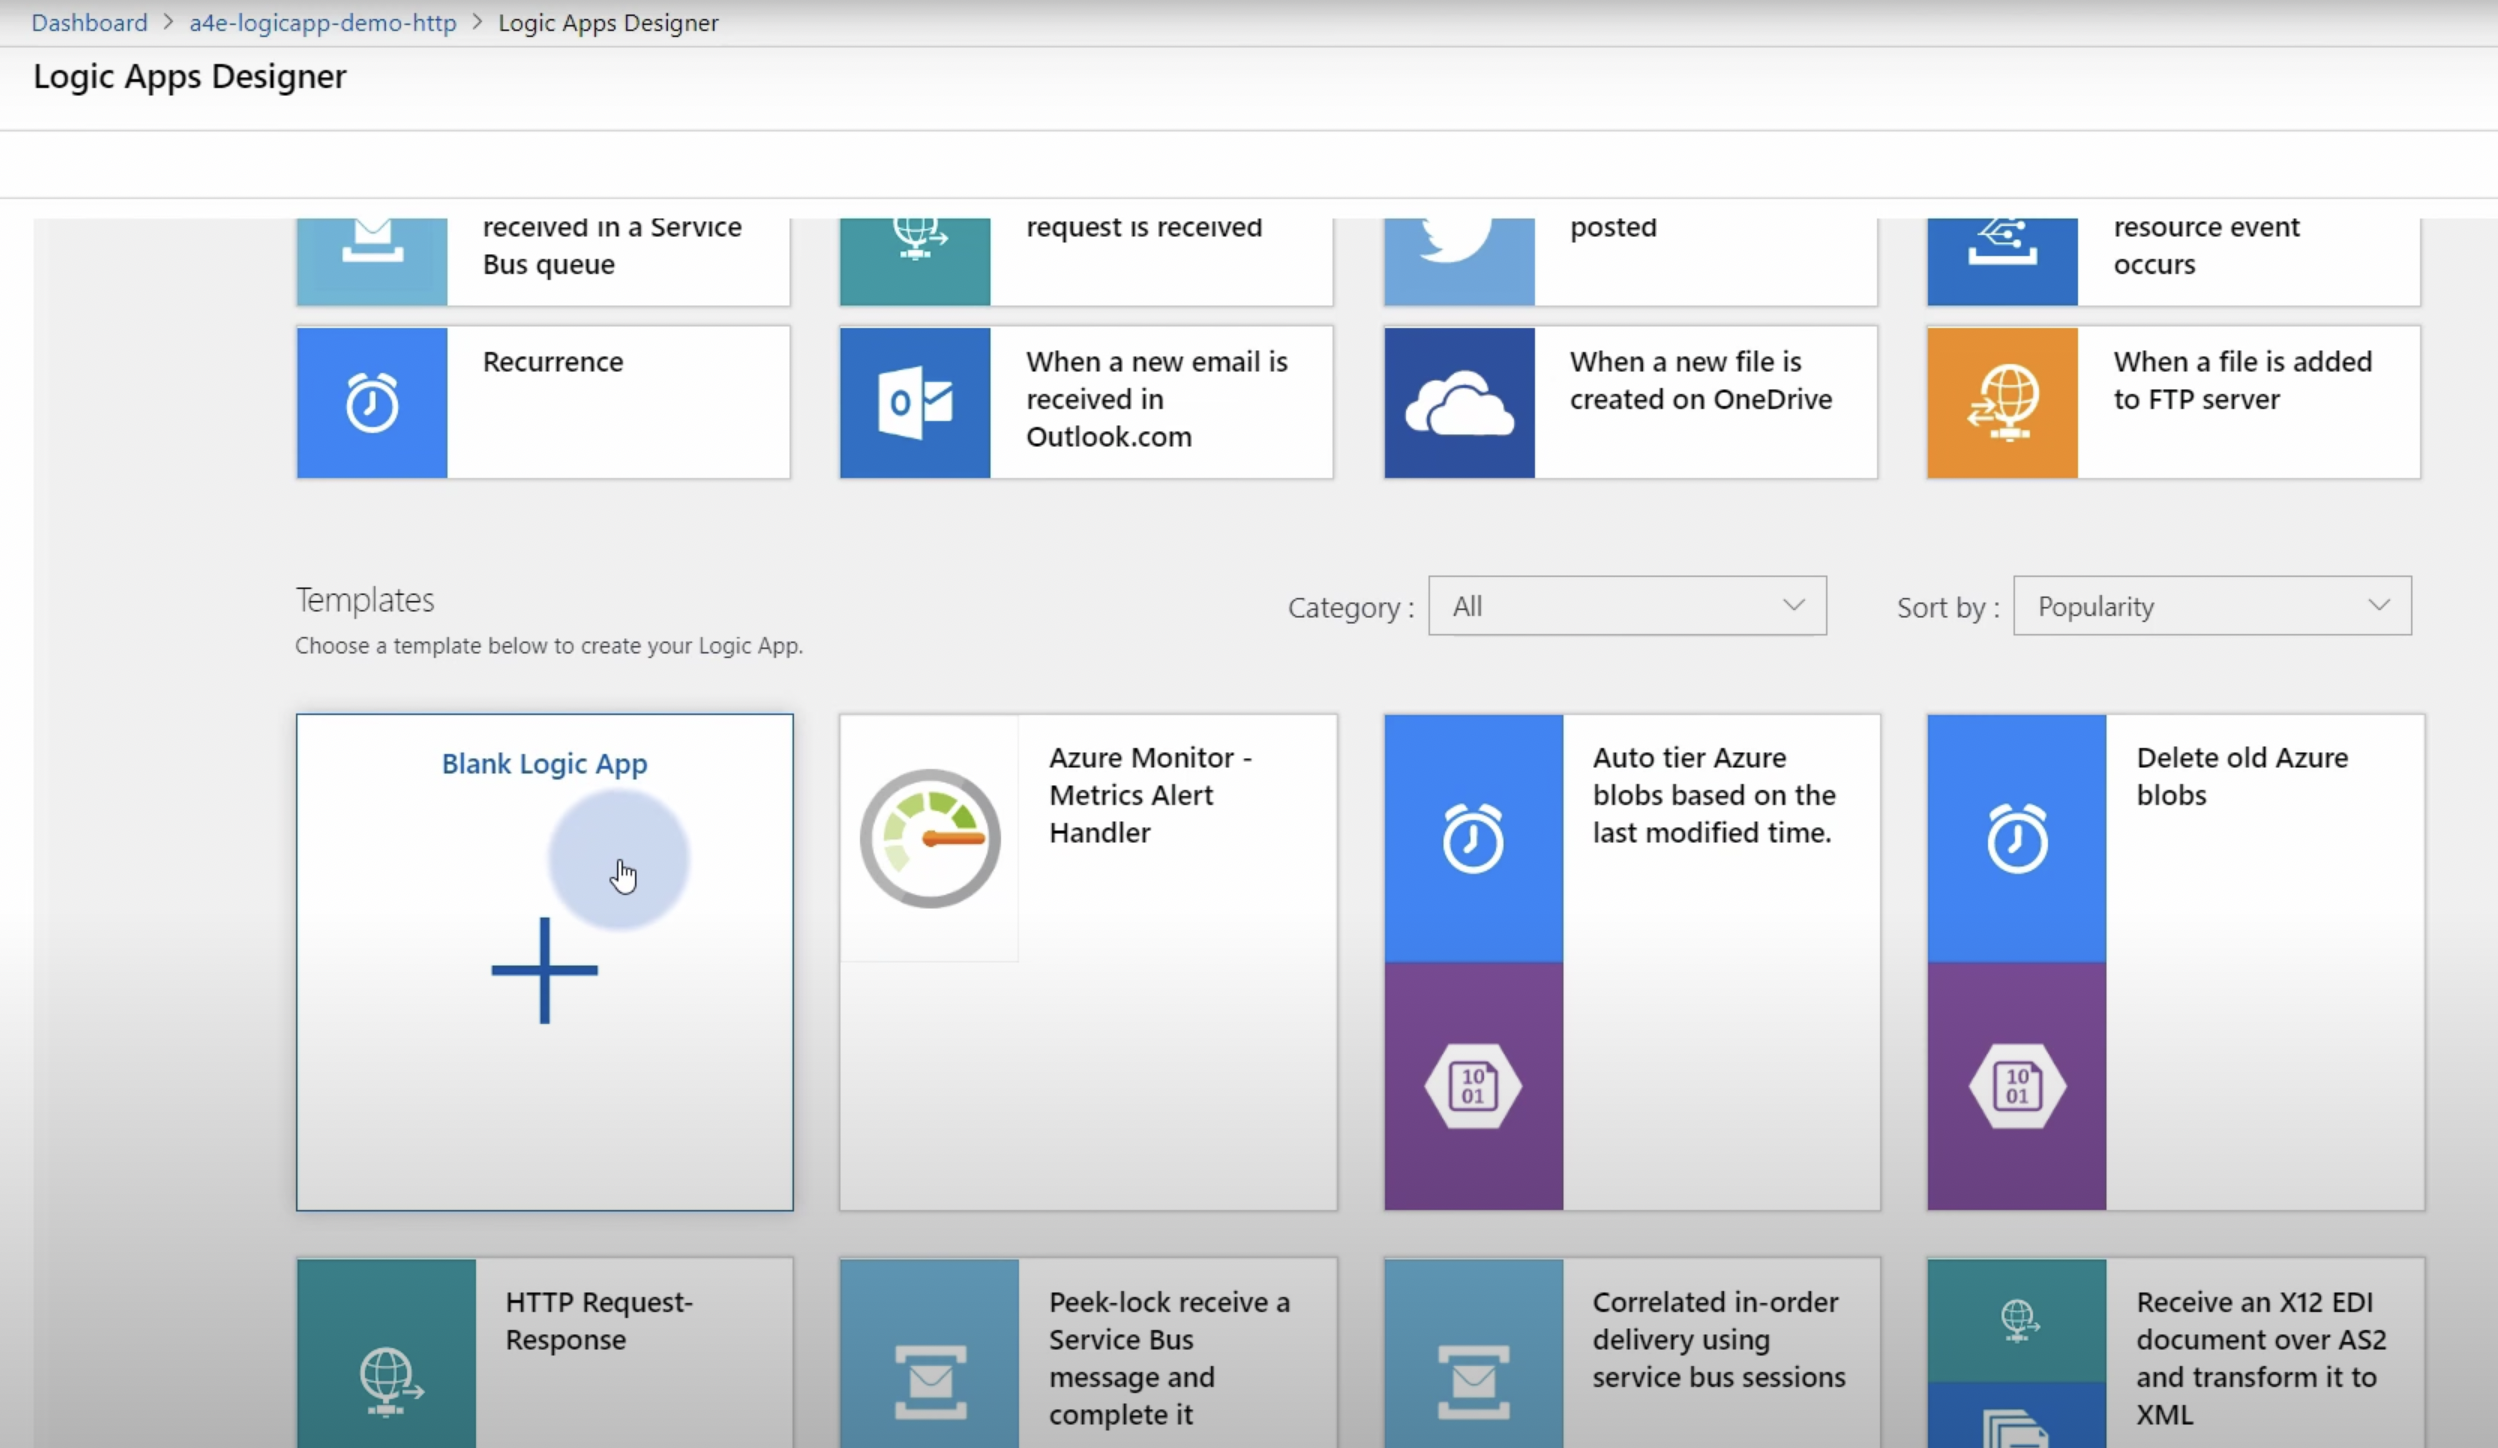Open the Category dropdown set to All
This screenshot has width=2498, height=1448.
click(1627, 605)
